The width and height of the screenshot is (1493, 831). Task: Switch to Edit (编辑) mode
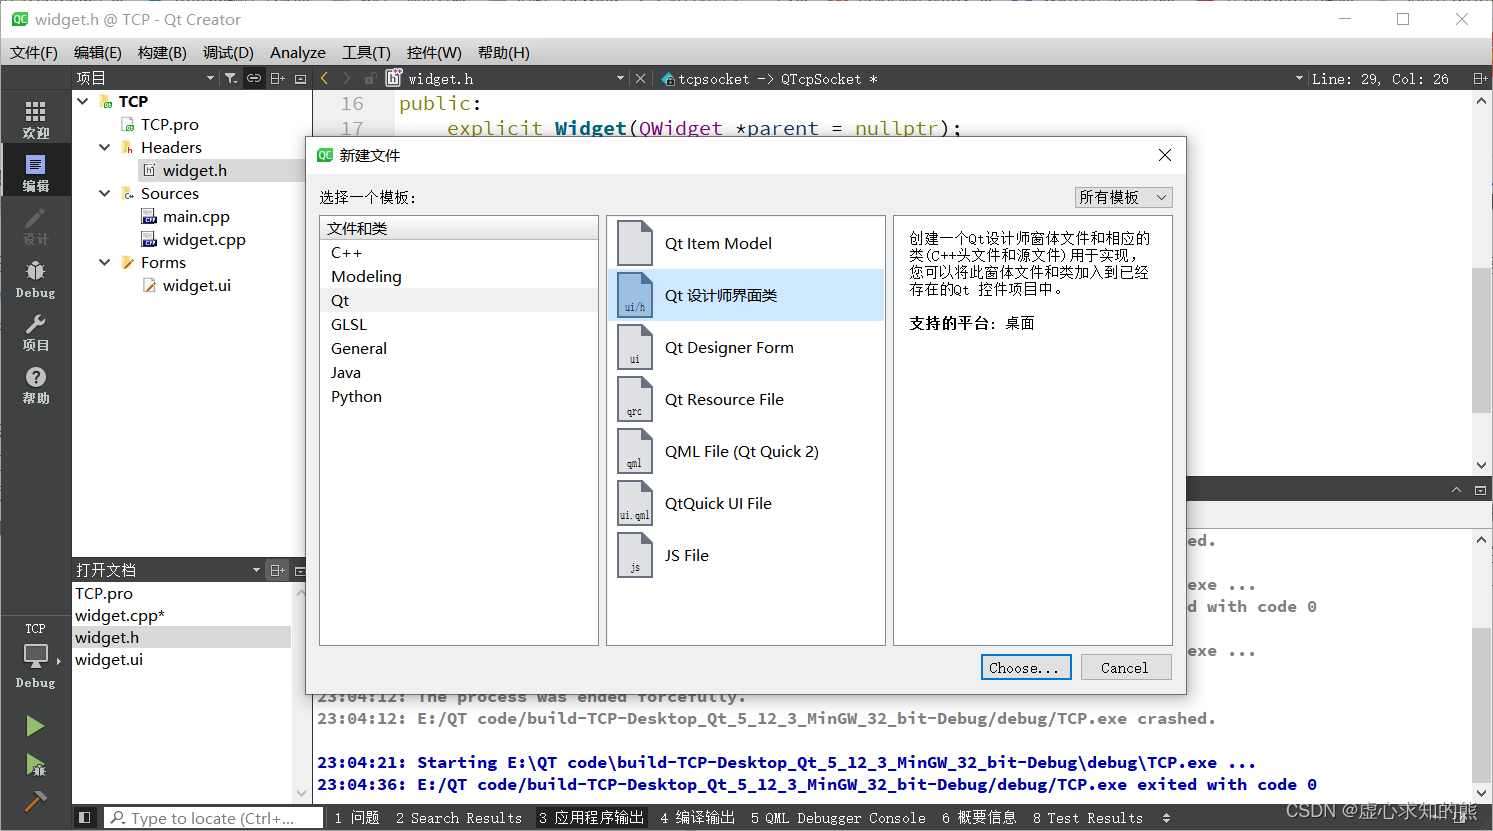pyautogui.click(x=35, y=172)
